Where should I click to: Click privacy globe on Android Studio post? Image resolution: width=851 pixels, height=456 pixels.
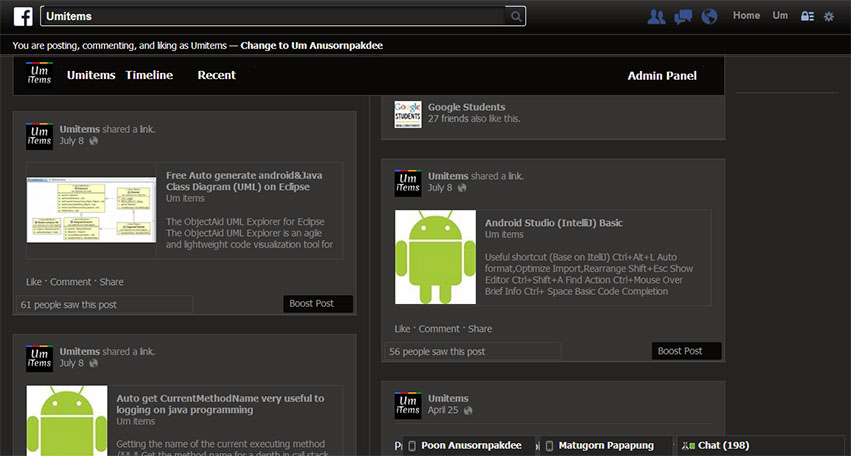click(462, 188)
